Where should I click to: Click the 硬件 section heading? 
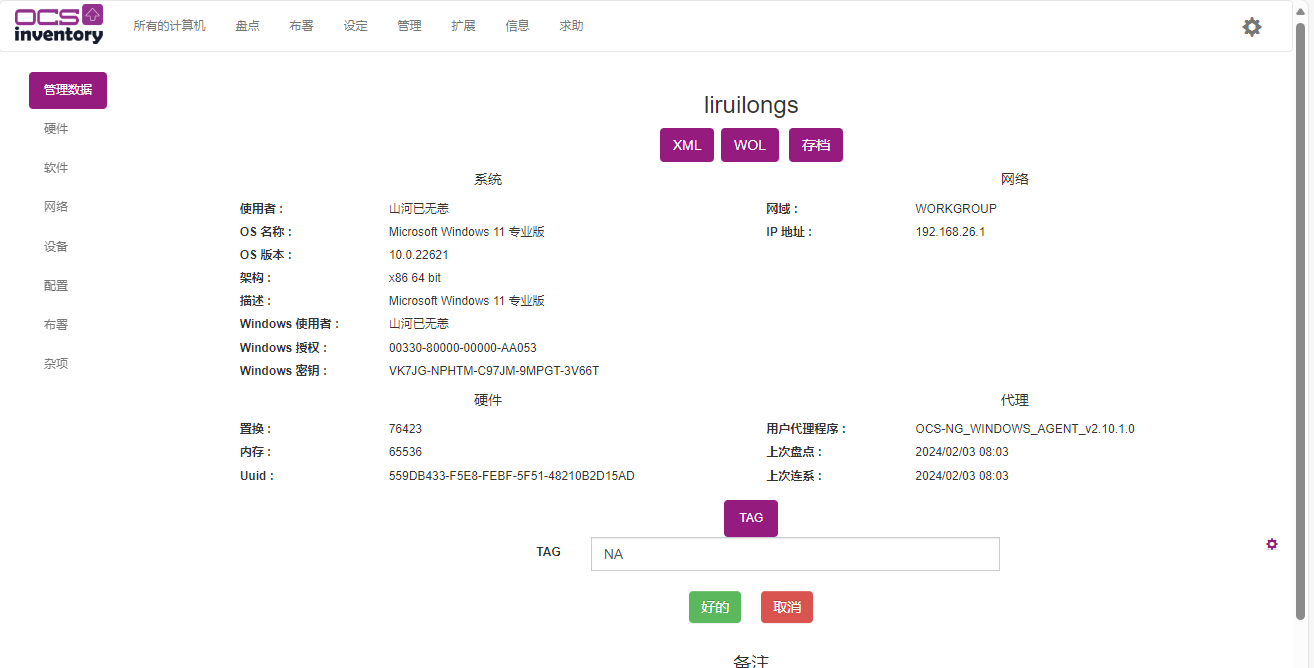pos(488,400)
